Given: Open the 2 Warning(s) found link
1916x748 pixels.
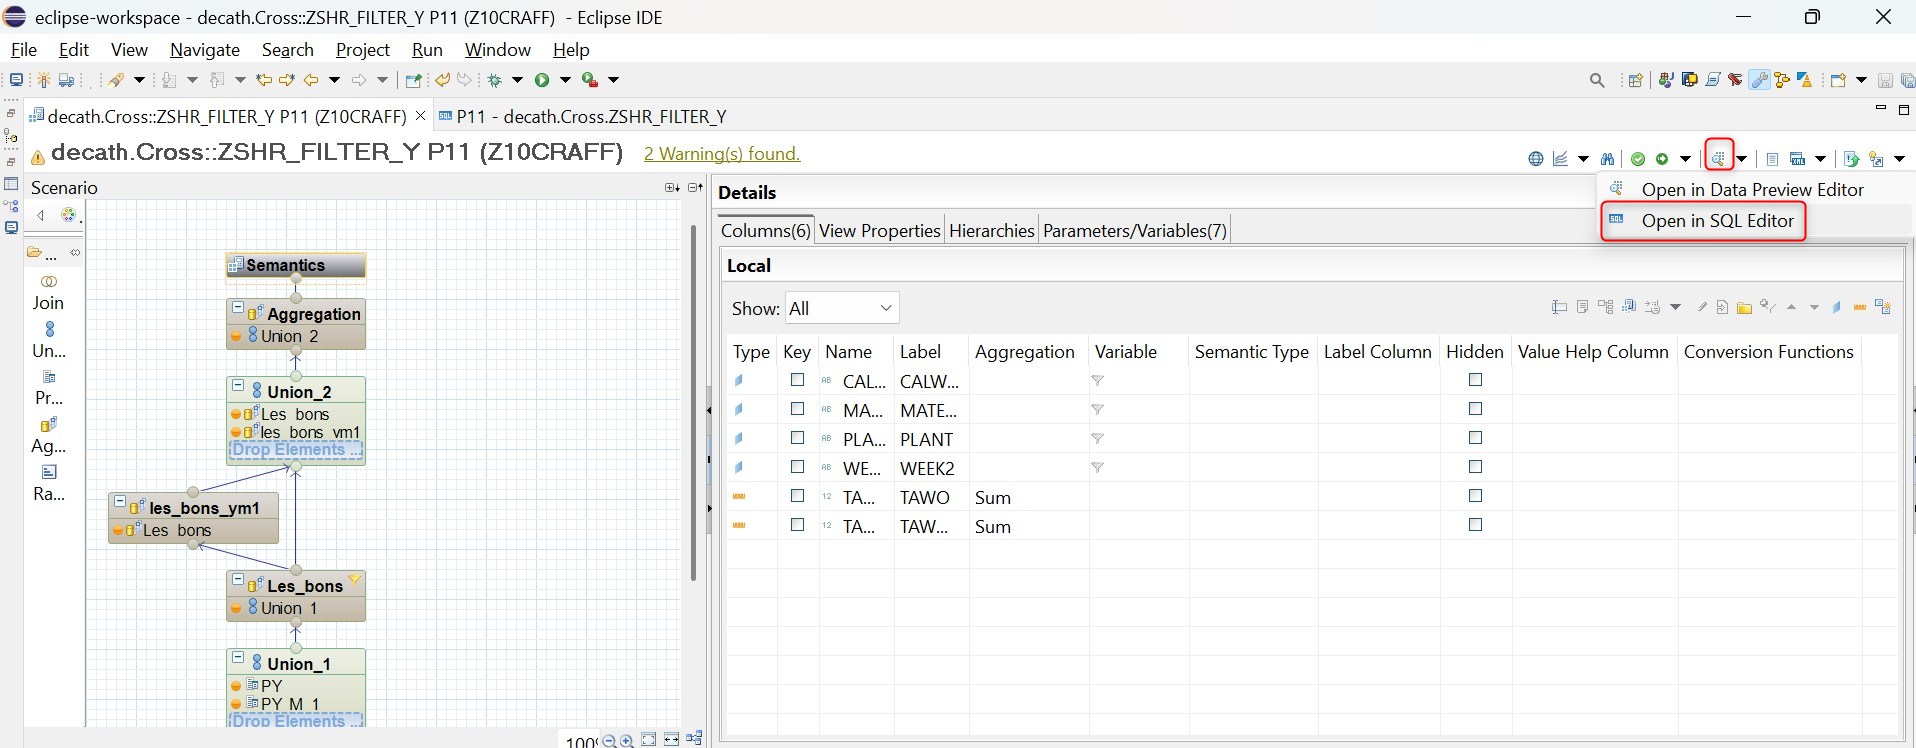Looking at the screenshot, I should pyautogui.click(x=721, y=154).
